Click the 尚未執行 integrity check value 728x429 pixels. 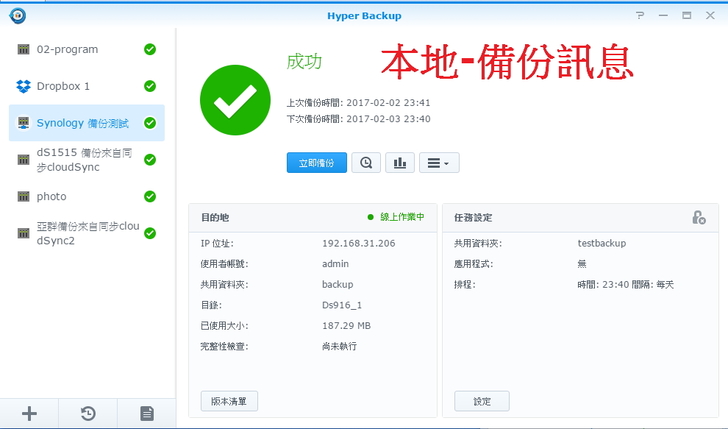coord(339,346)
